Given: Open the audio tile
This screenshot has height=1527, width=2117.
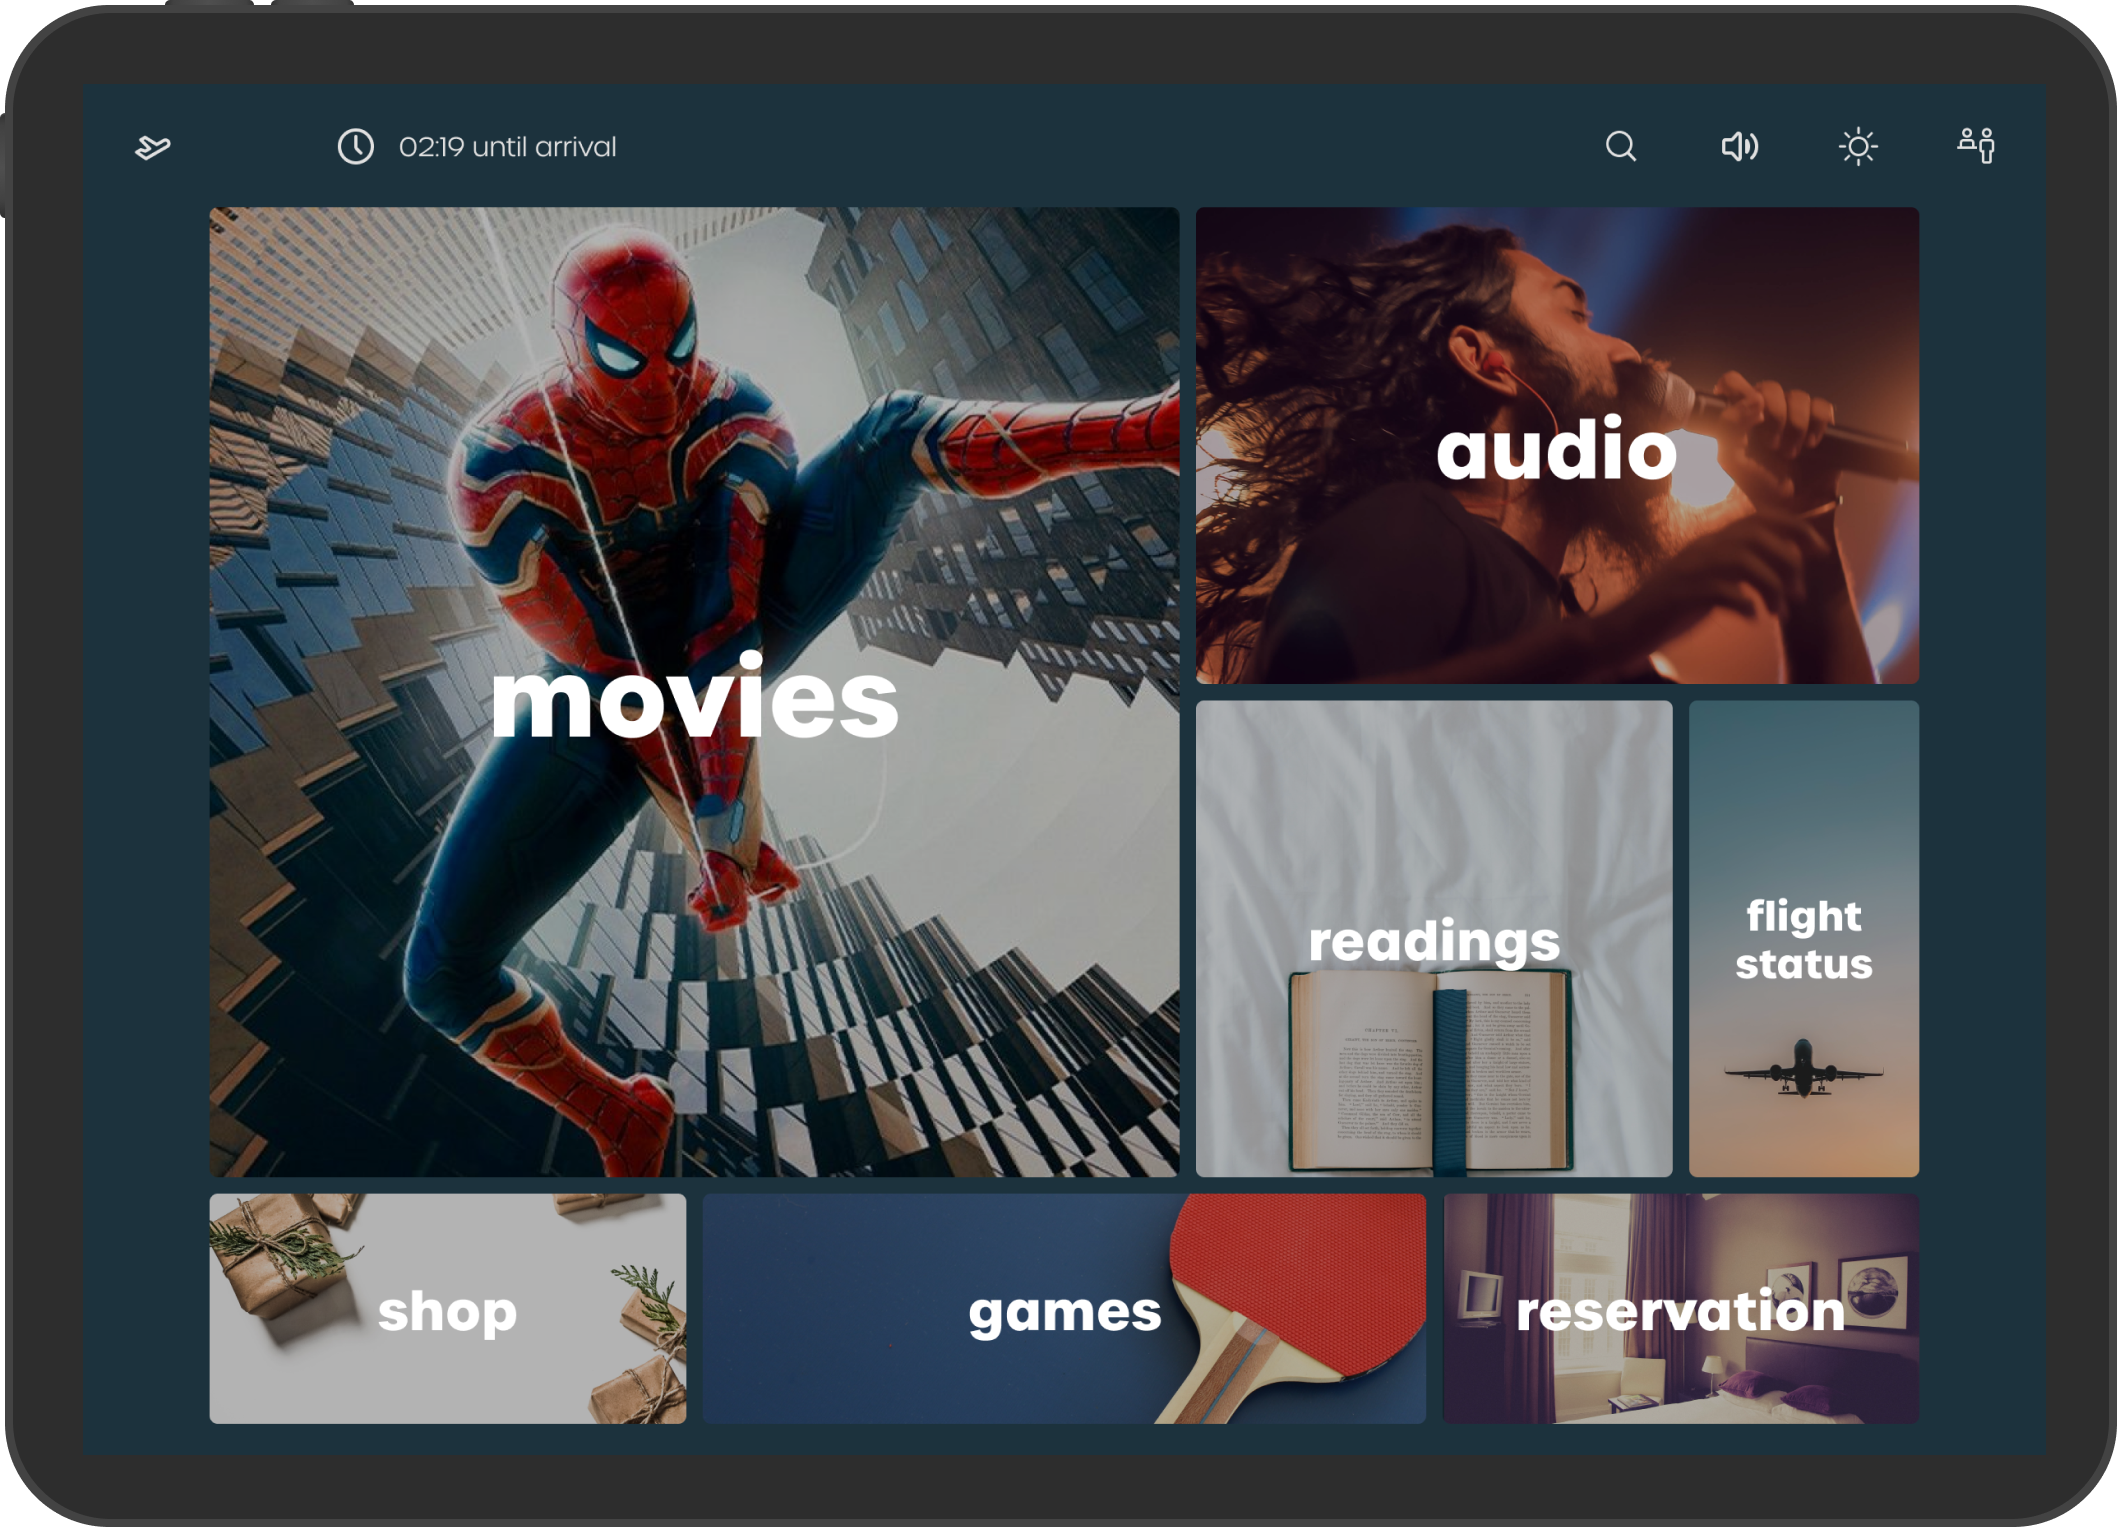Looking at the screenshot, I should (1557, 446).
